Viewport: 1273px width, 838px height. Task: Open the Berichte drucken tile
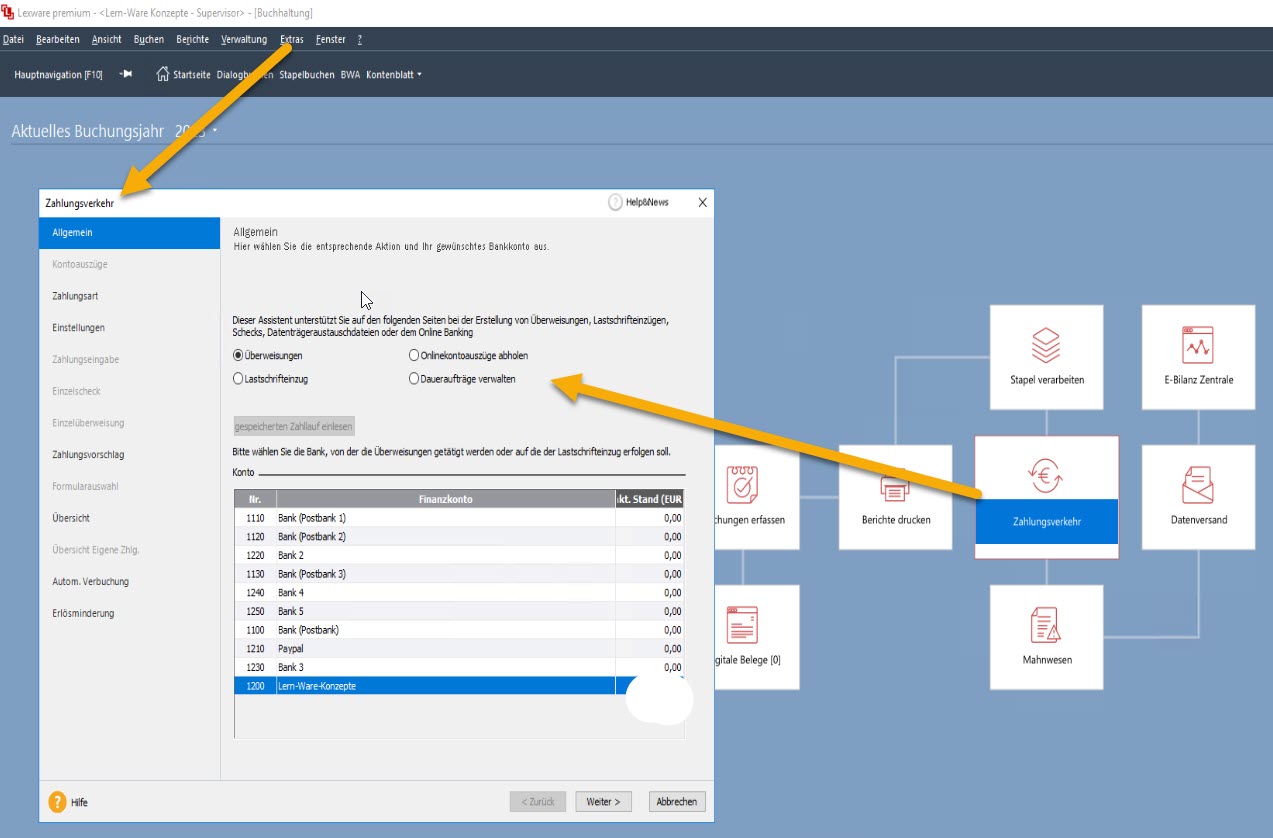[895, 497]
